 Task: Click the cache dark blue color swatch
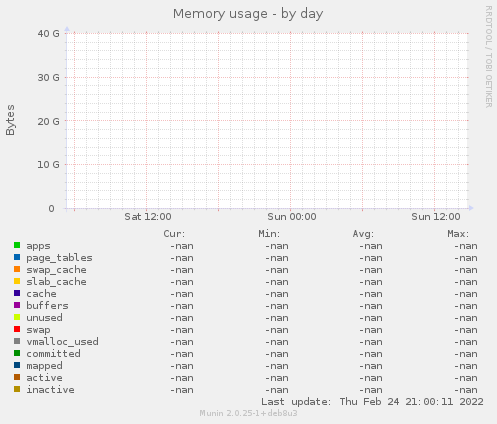click(17, 293)
